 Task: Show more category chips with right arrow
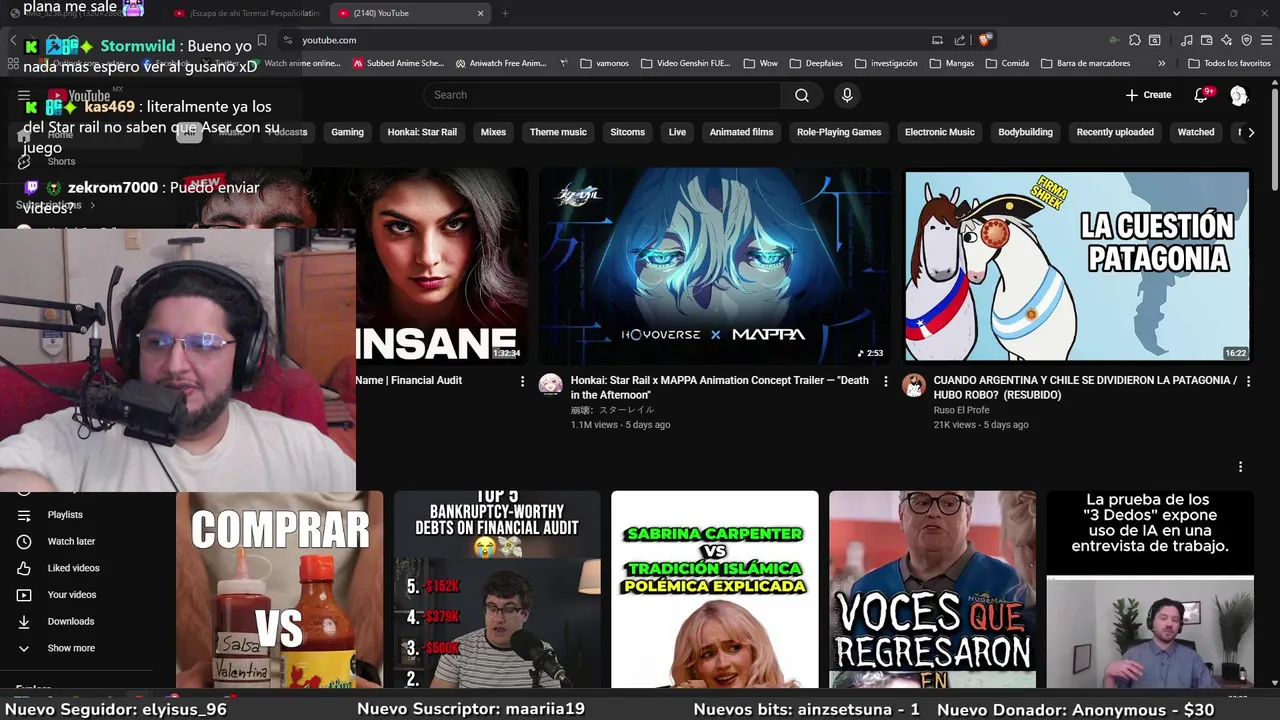click(x=1251, y=132)
